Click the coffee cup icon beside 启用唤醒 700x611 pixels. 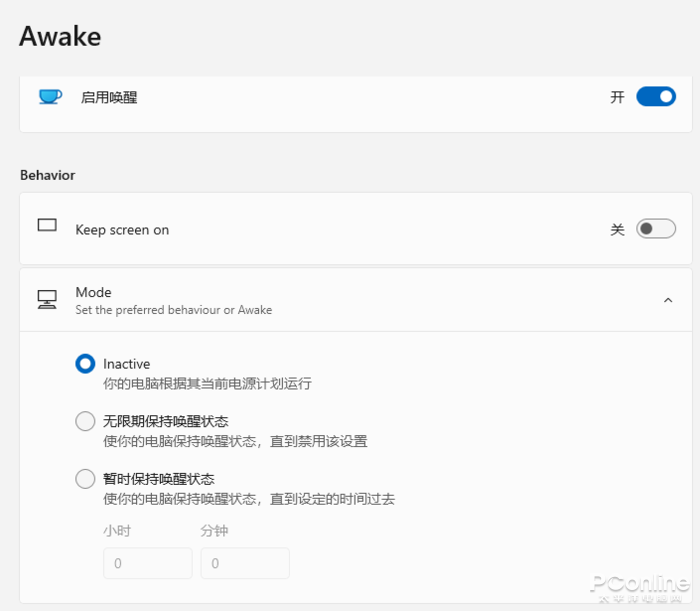tap(50, 97)
